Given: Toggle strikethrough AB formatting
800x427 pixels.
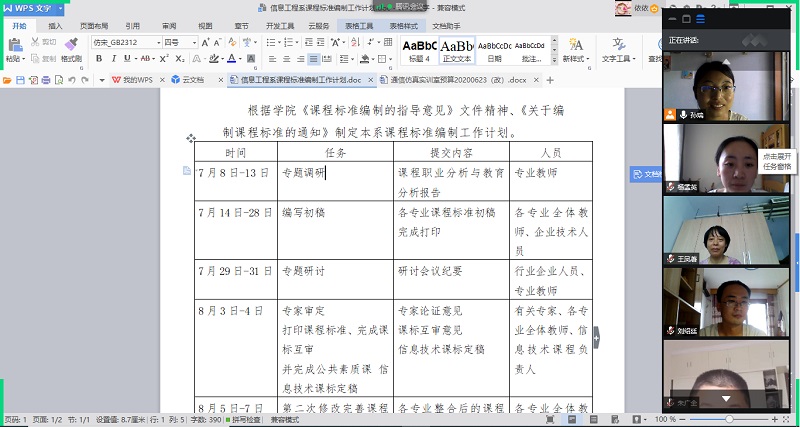Looking at the screenshot, I should 145,59.
